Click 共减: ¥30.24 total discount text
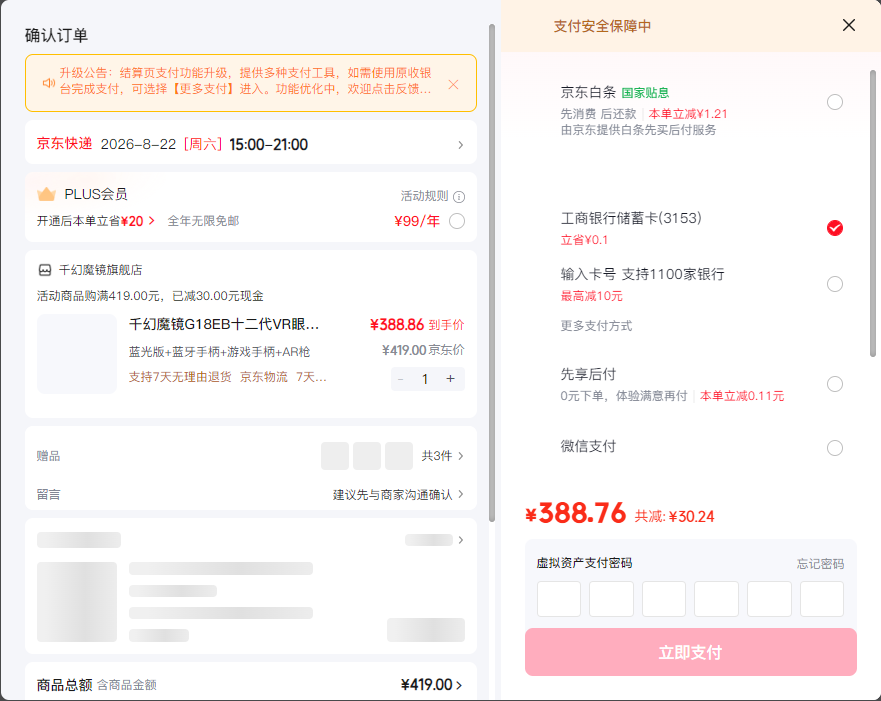881x701 pixels. (x=674, y=516)
